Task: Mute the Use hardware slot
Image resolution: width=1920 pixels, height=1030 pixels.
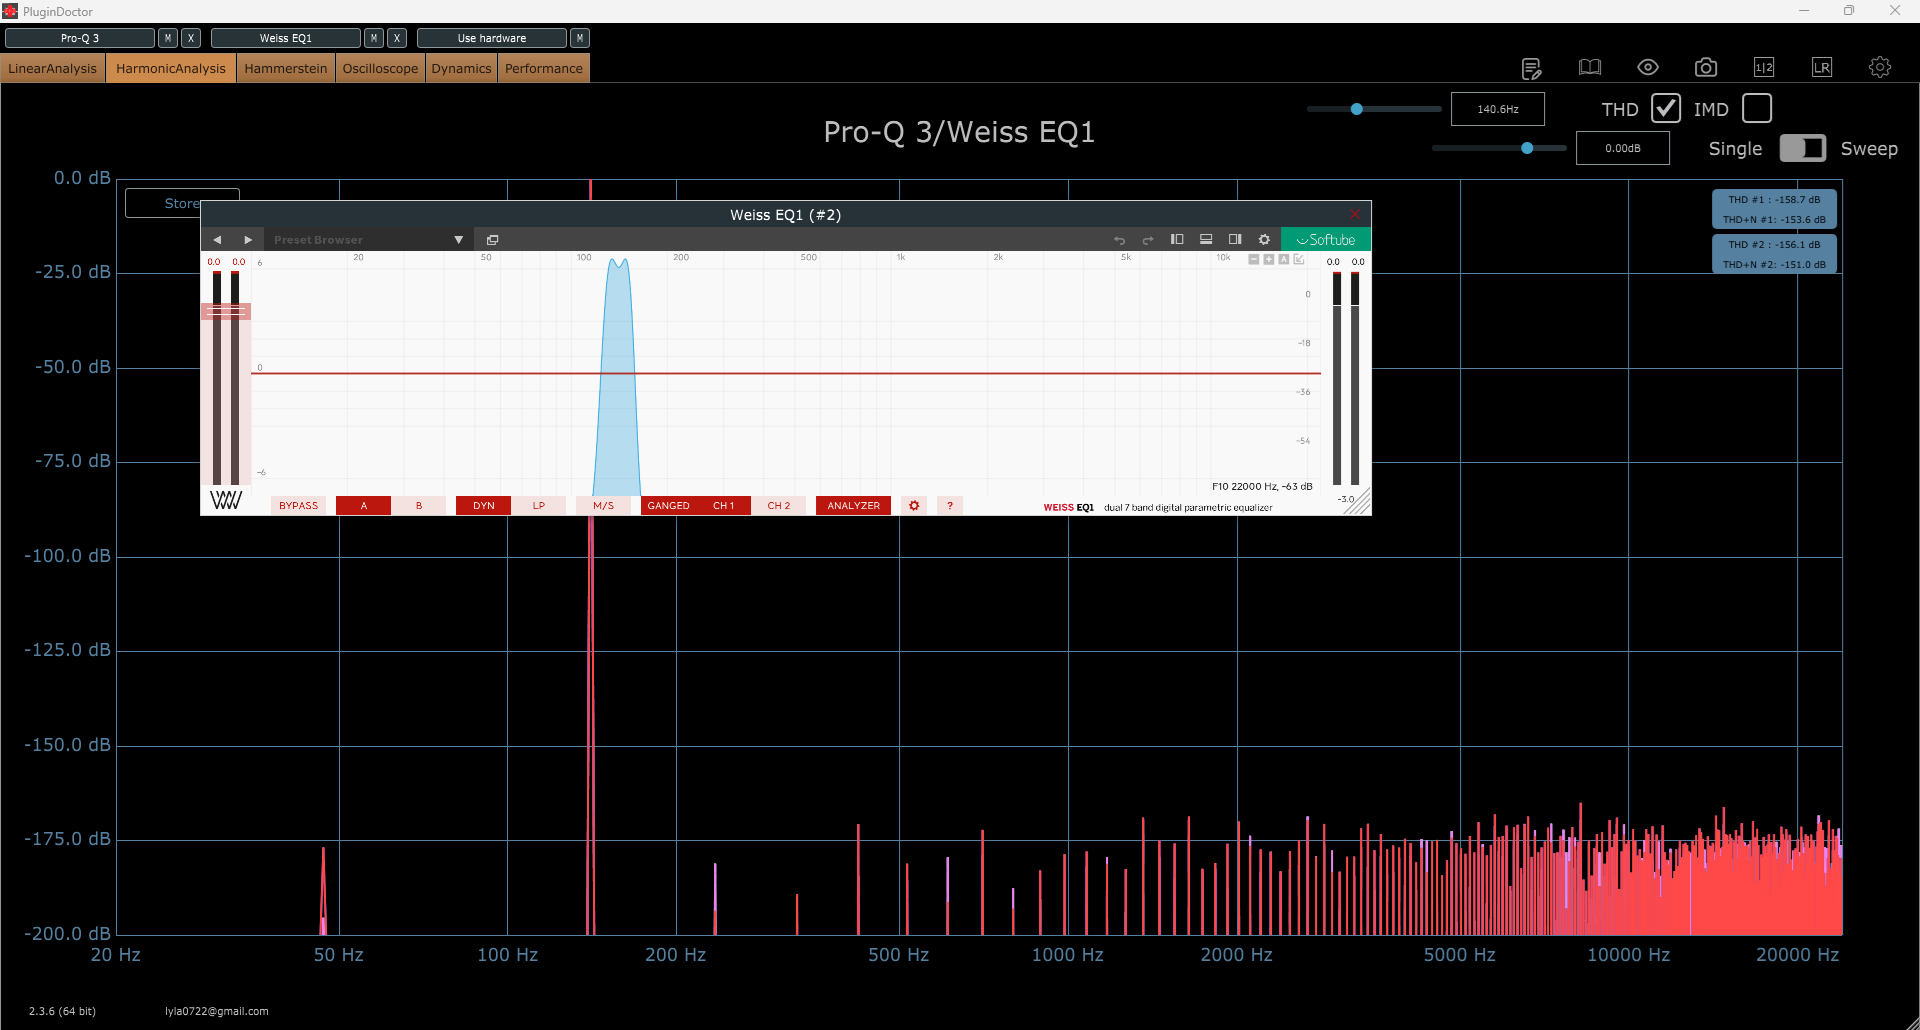Action: (580, 38)
